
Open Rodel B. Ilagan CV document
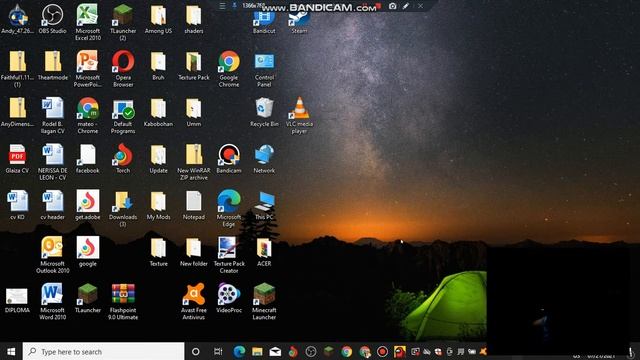(x=53, y=116)
